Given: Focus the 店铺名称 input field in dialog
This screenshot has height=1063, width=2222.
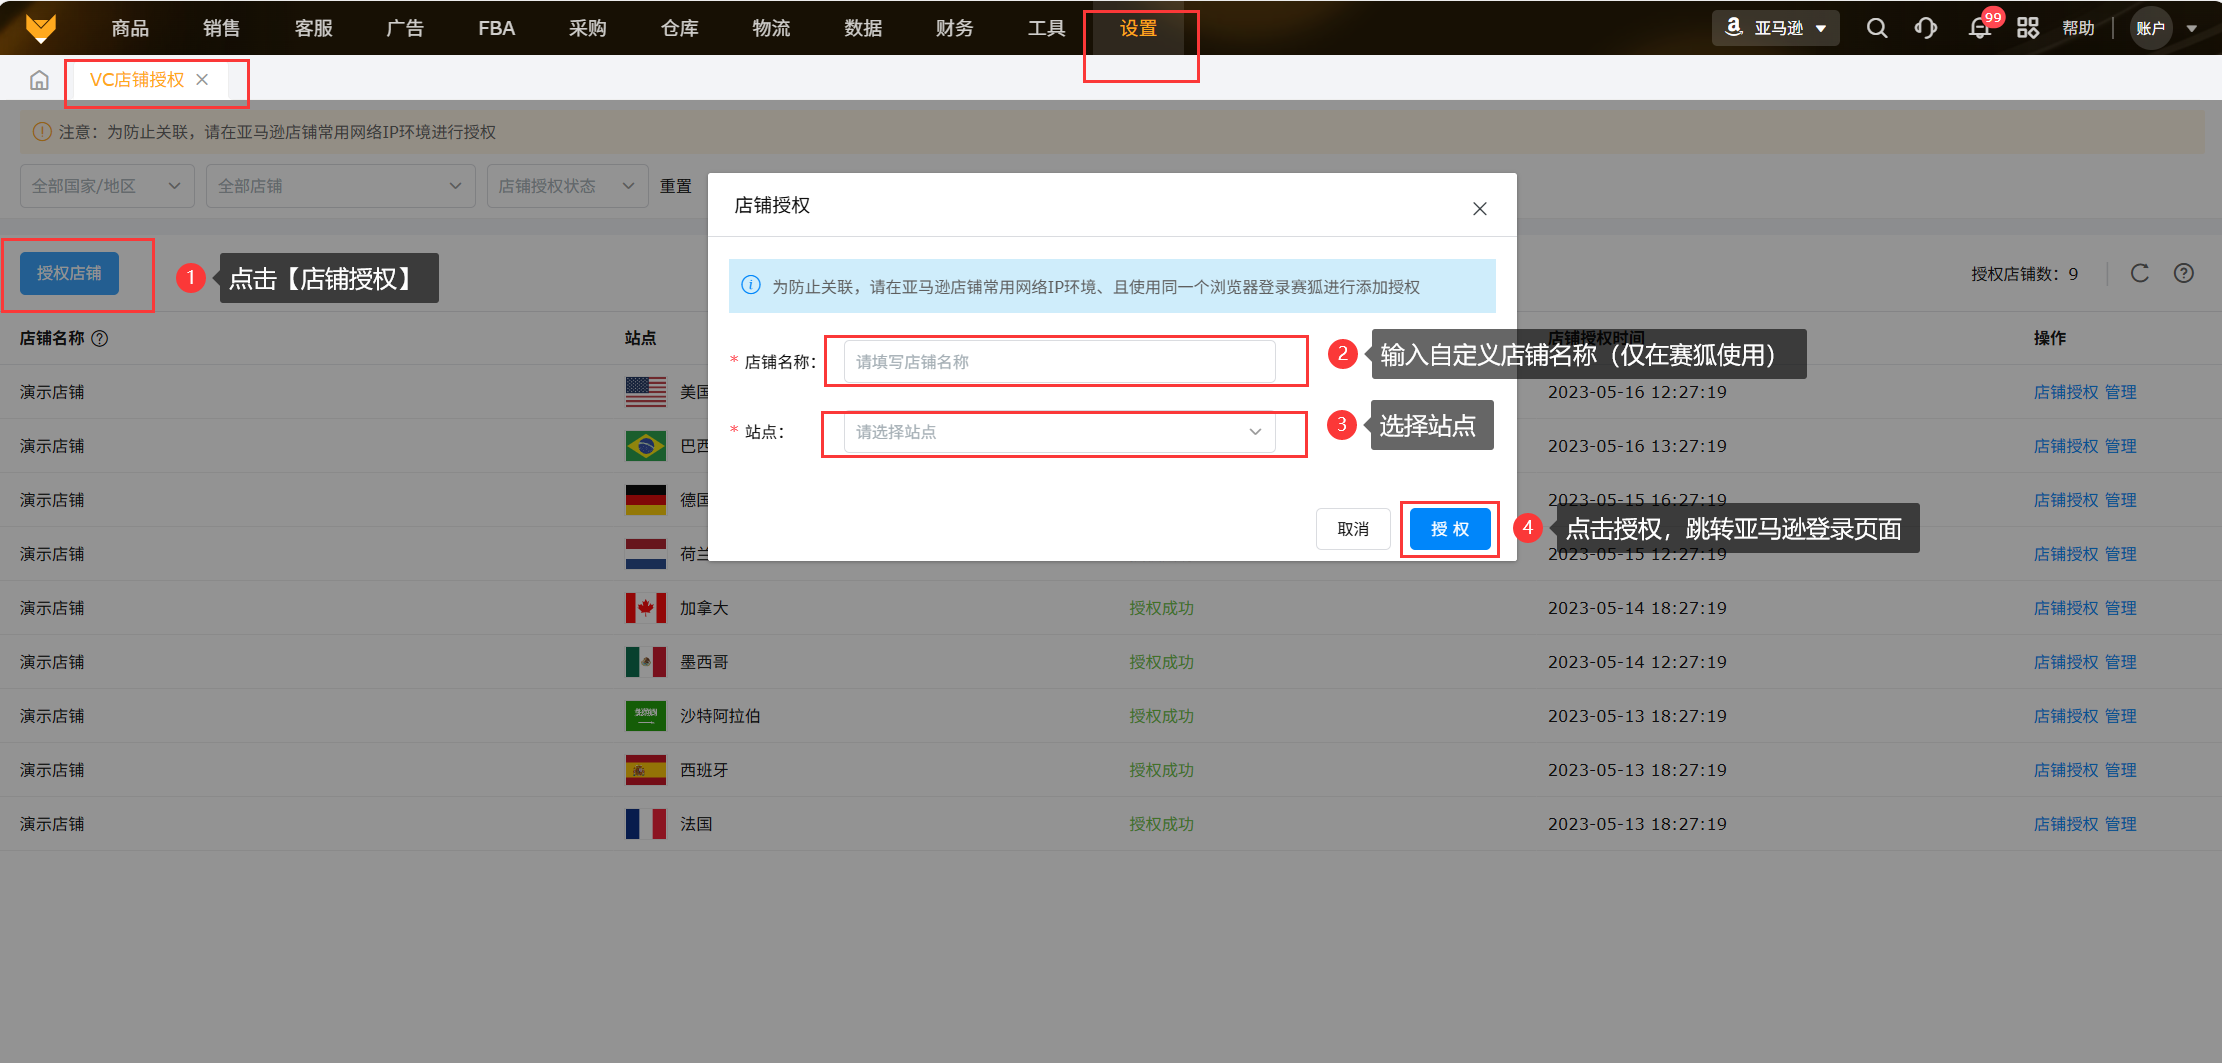Looking at the screenshot, I should (1059, 362).
